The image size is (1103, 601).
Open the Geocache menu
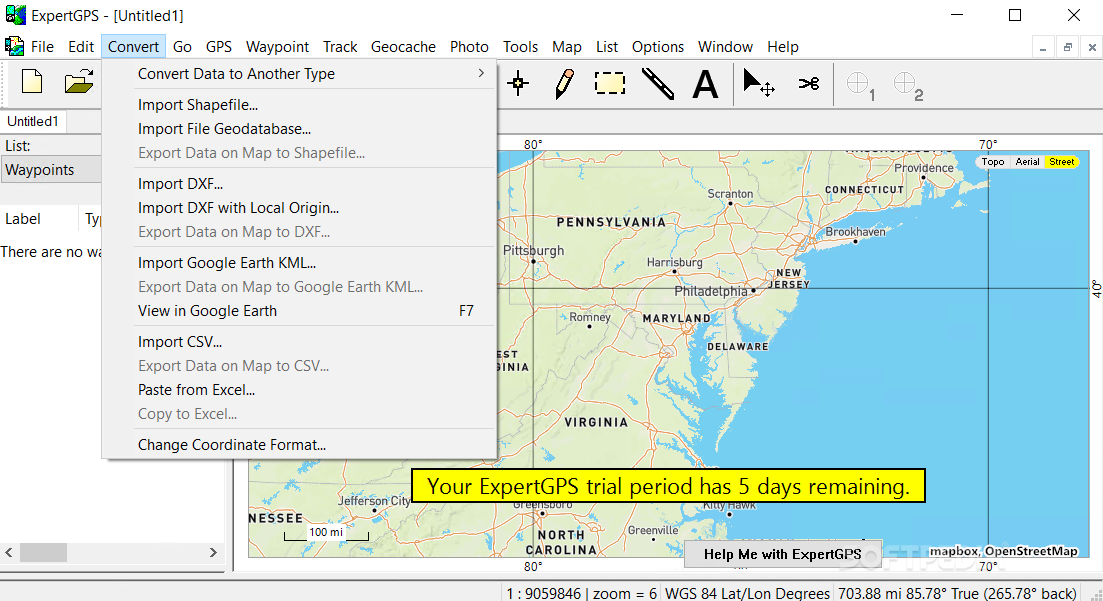tap(403, 46)
